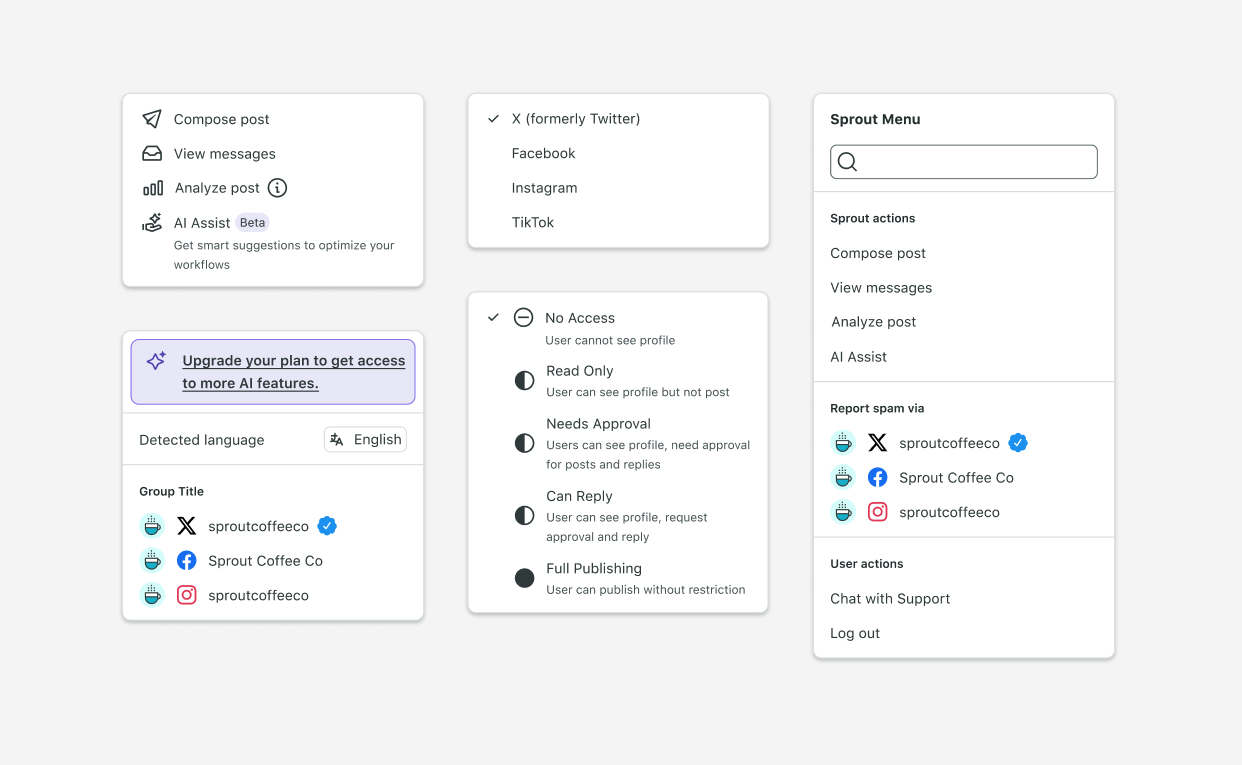Focus the Sprout Menu search field

pyautogui.click(x=964, y=162)
